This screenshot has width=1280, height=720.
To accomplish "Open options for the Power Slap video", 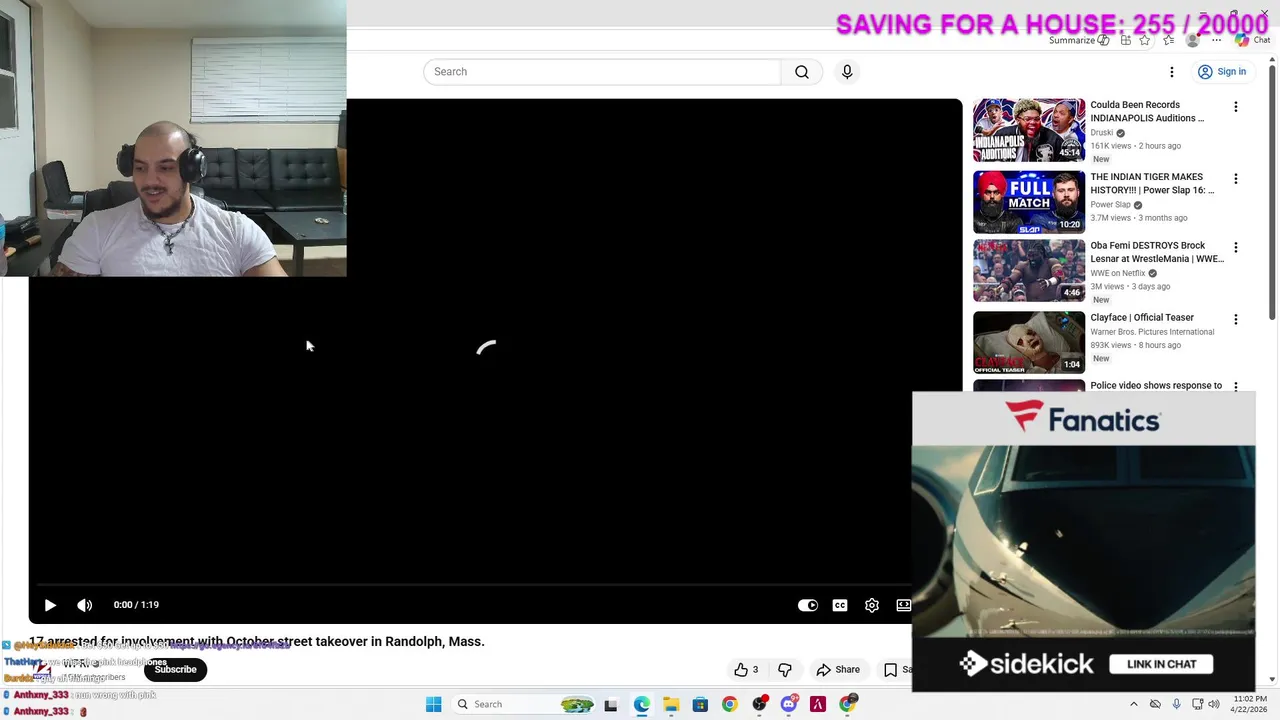I will click(1236, 179).
